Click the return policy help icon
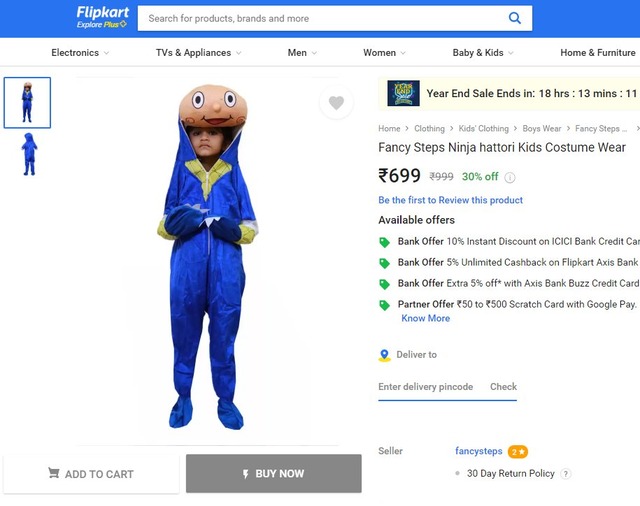This screenshot has height=506, width=640. (x=566, y=474)
